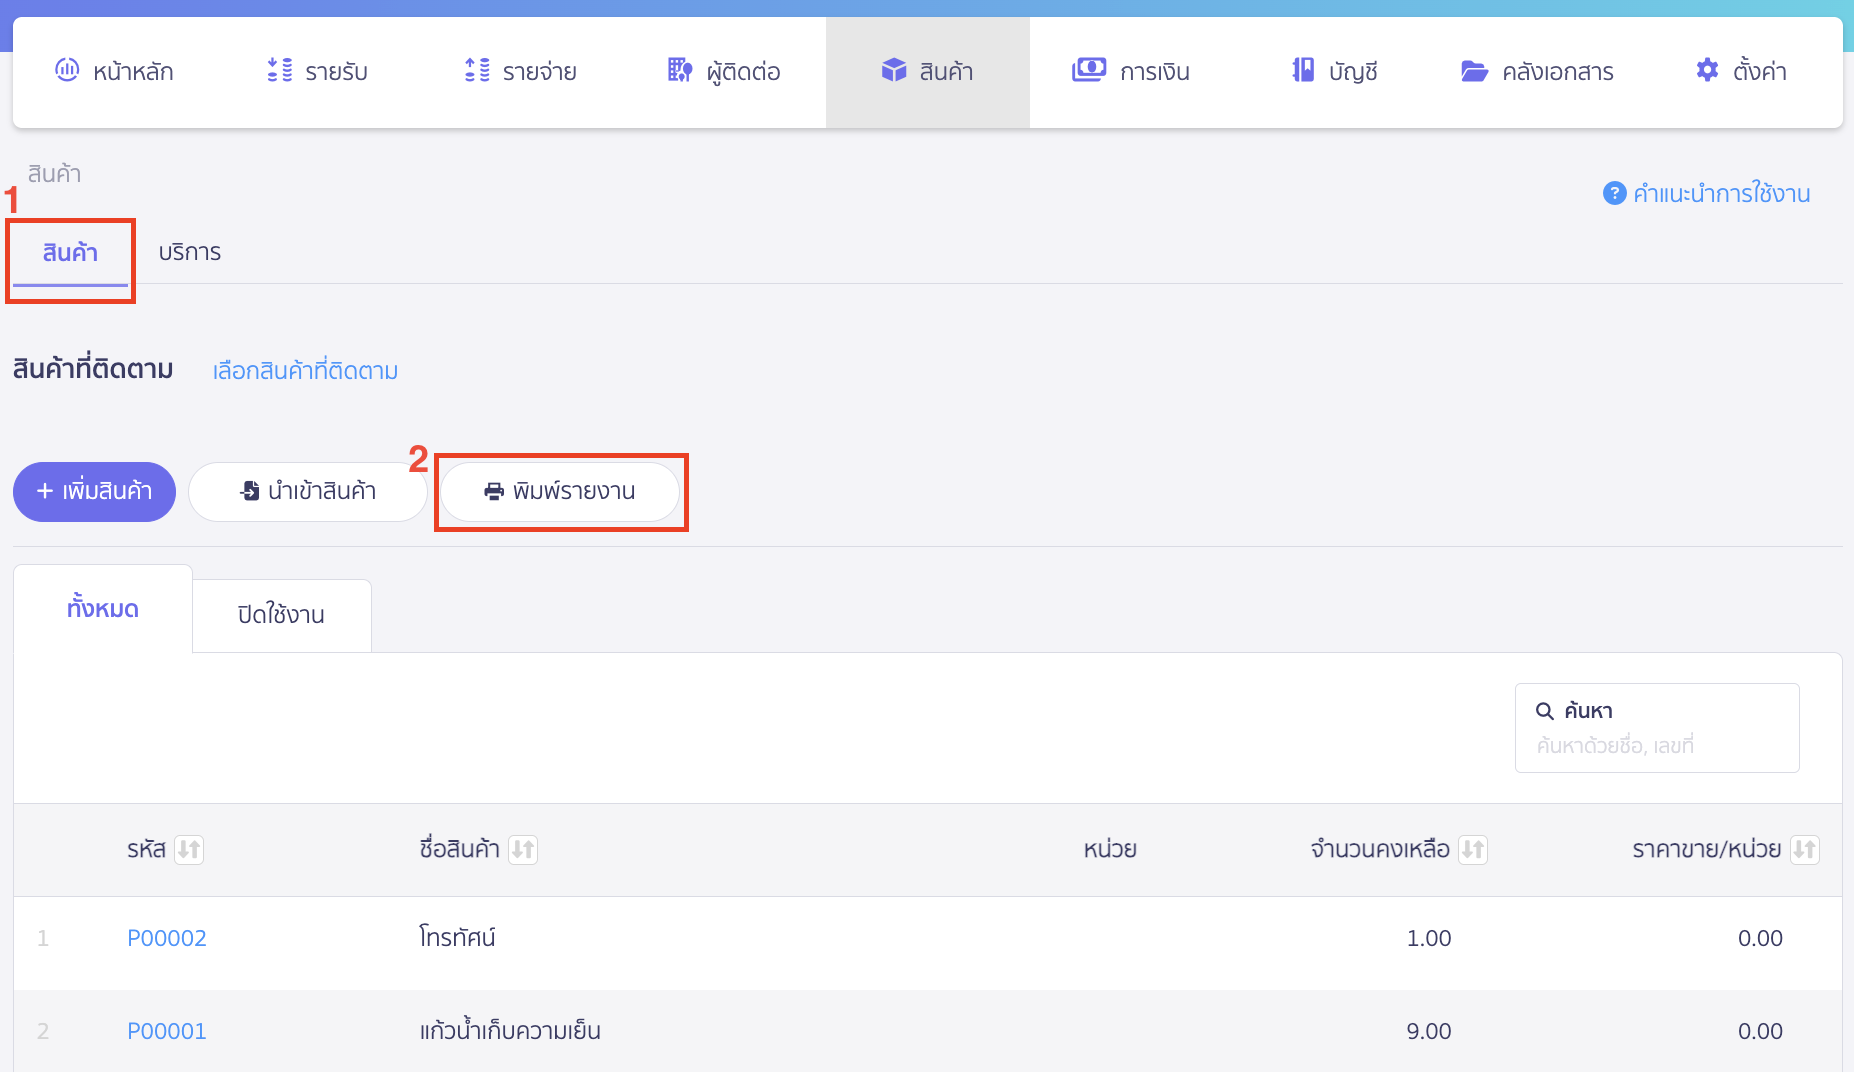Open the ตั้งค่า settings gear icon
Screen dimensions: 1854x1072
click(1707, 70)
